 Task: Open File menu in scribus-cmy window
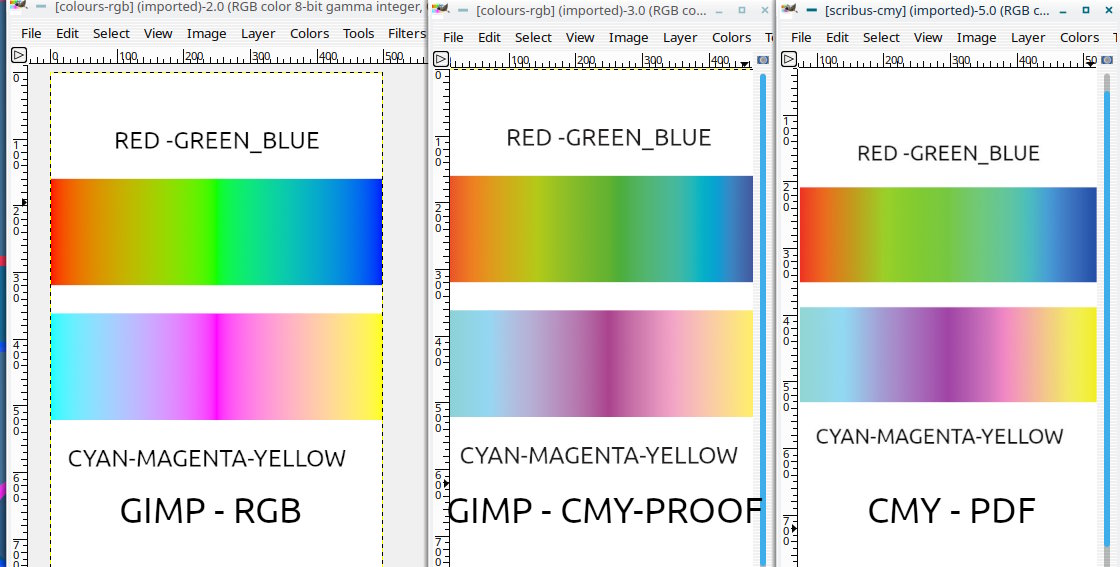[801, 37]
